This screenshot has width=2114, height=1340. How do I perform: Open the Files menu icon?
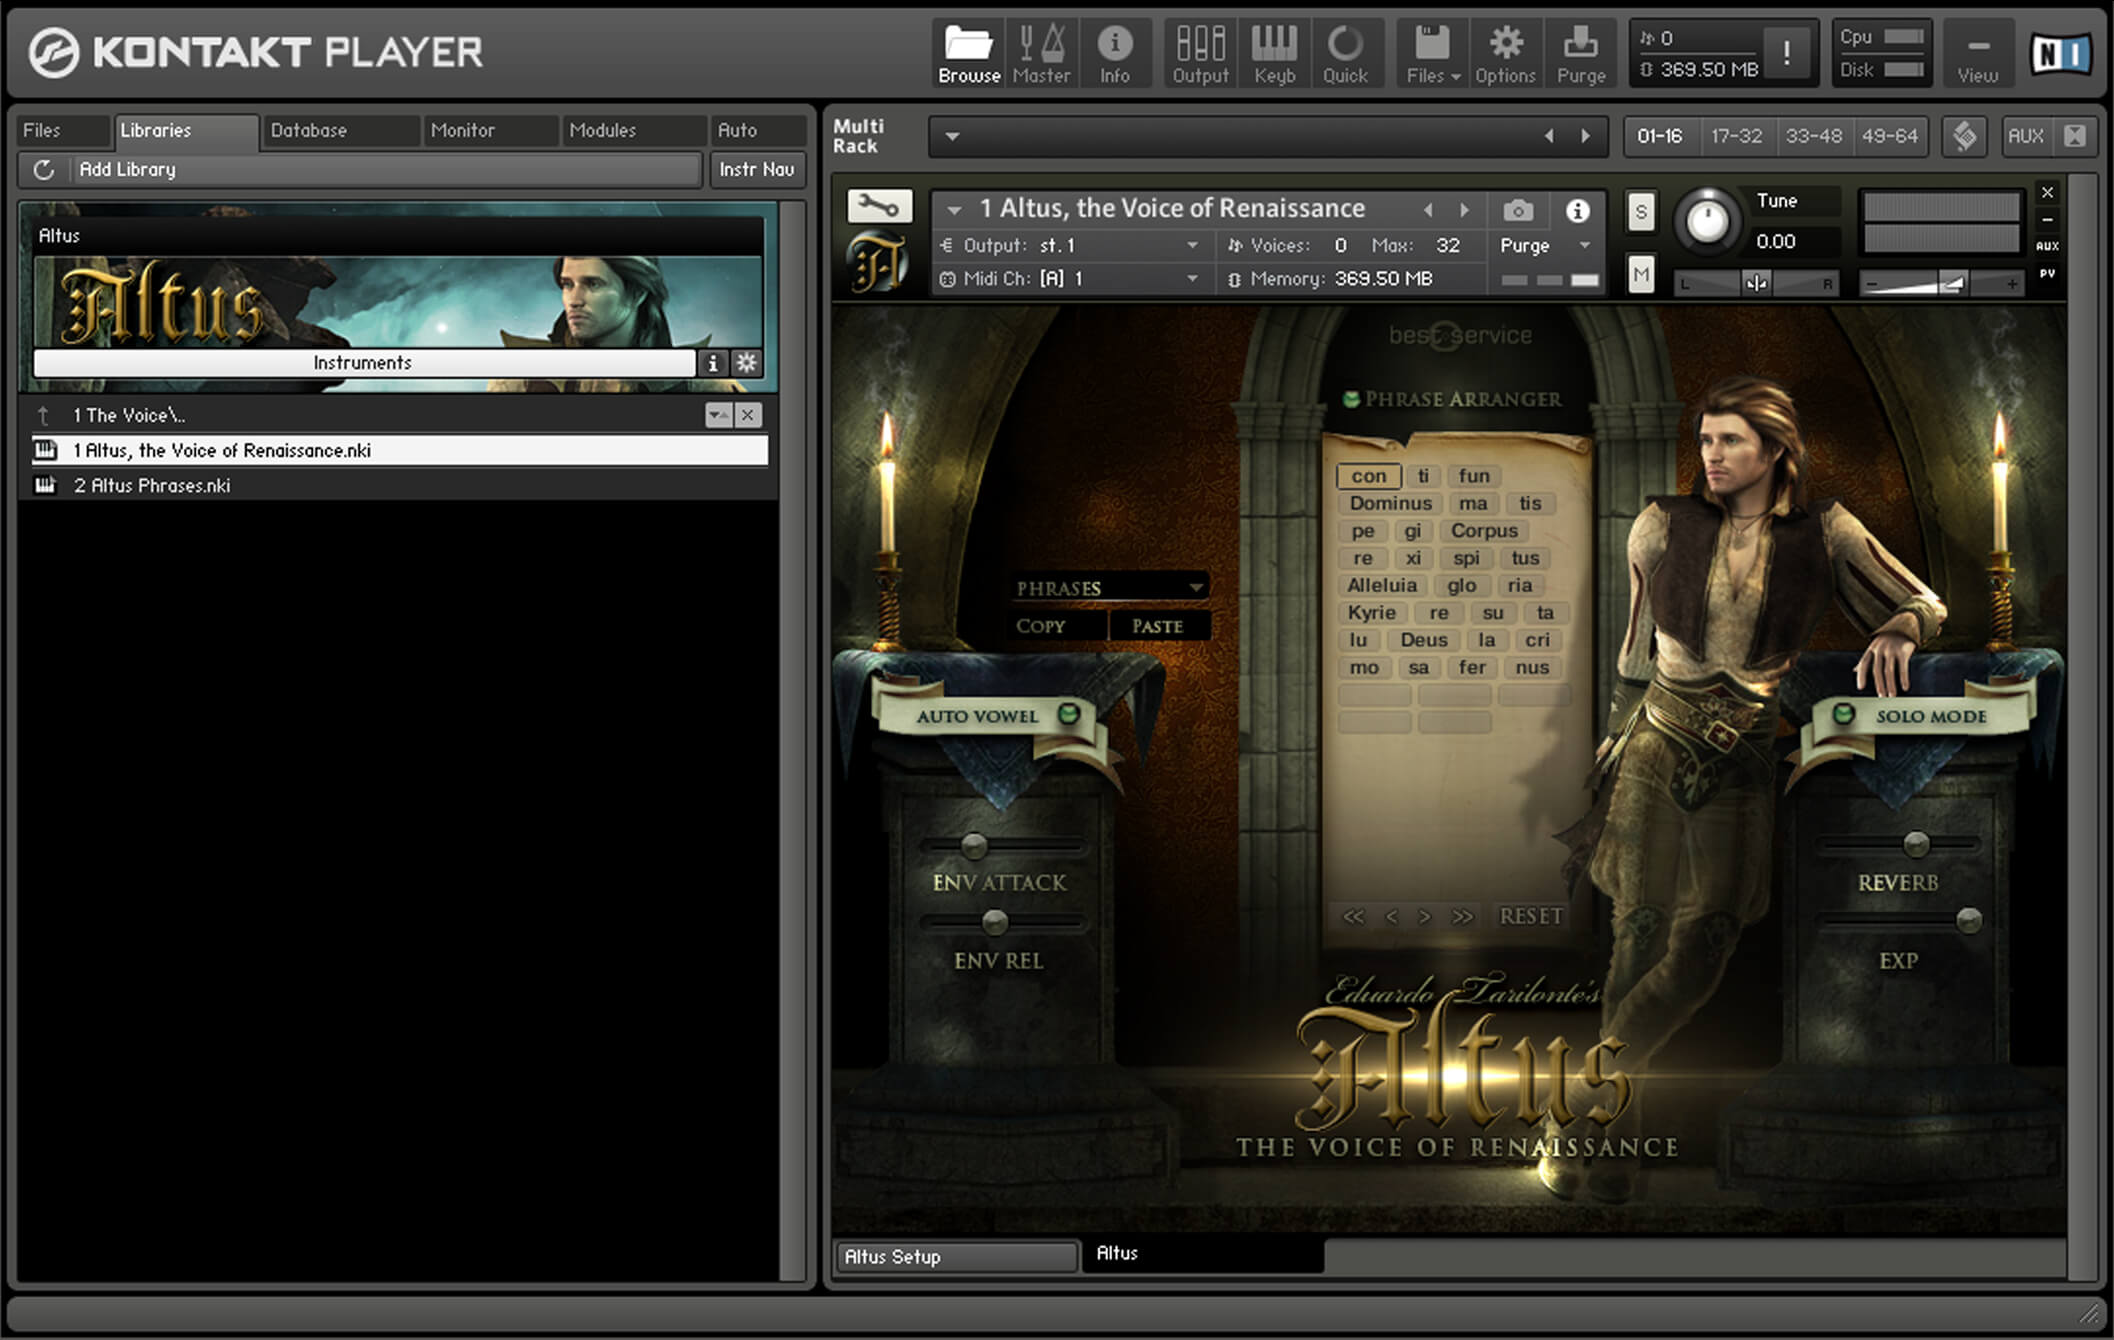click(x=1432, y=53)
